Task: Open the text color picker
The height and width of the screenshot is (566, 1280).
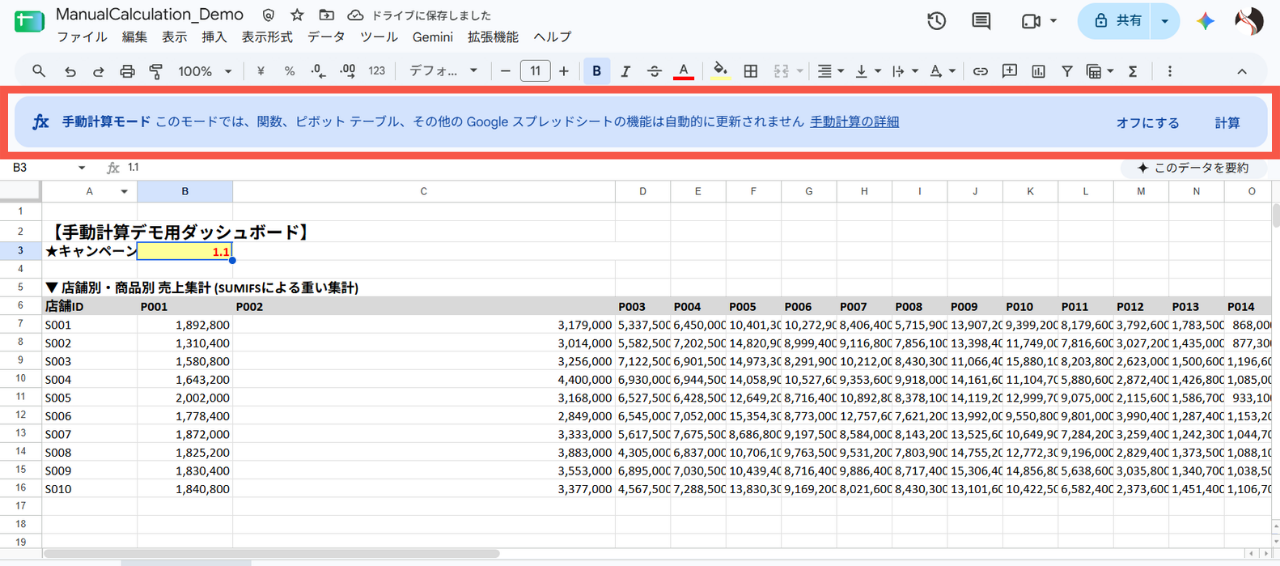Action: [x=684, y=71]
